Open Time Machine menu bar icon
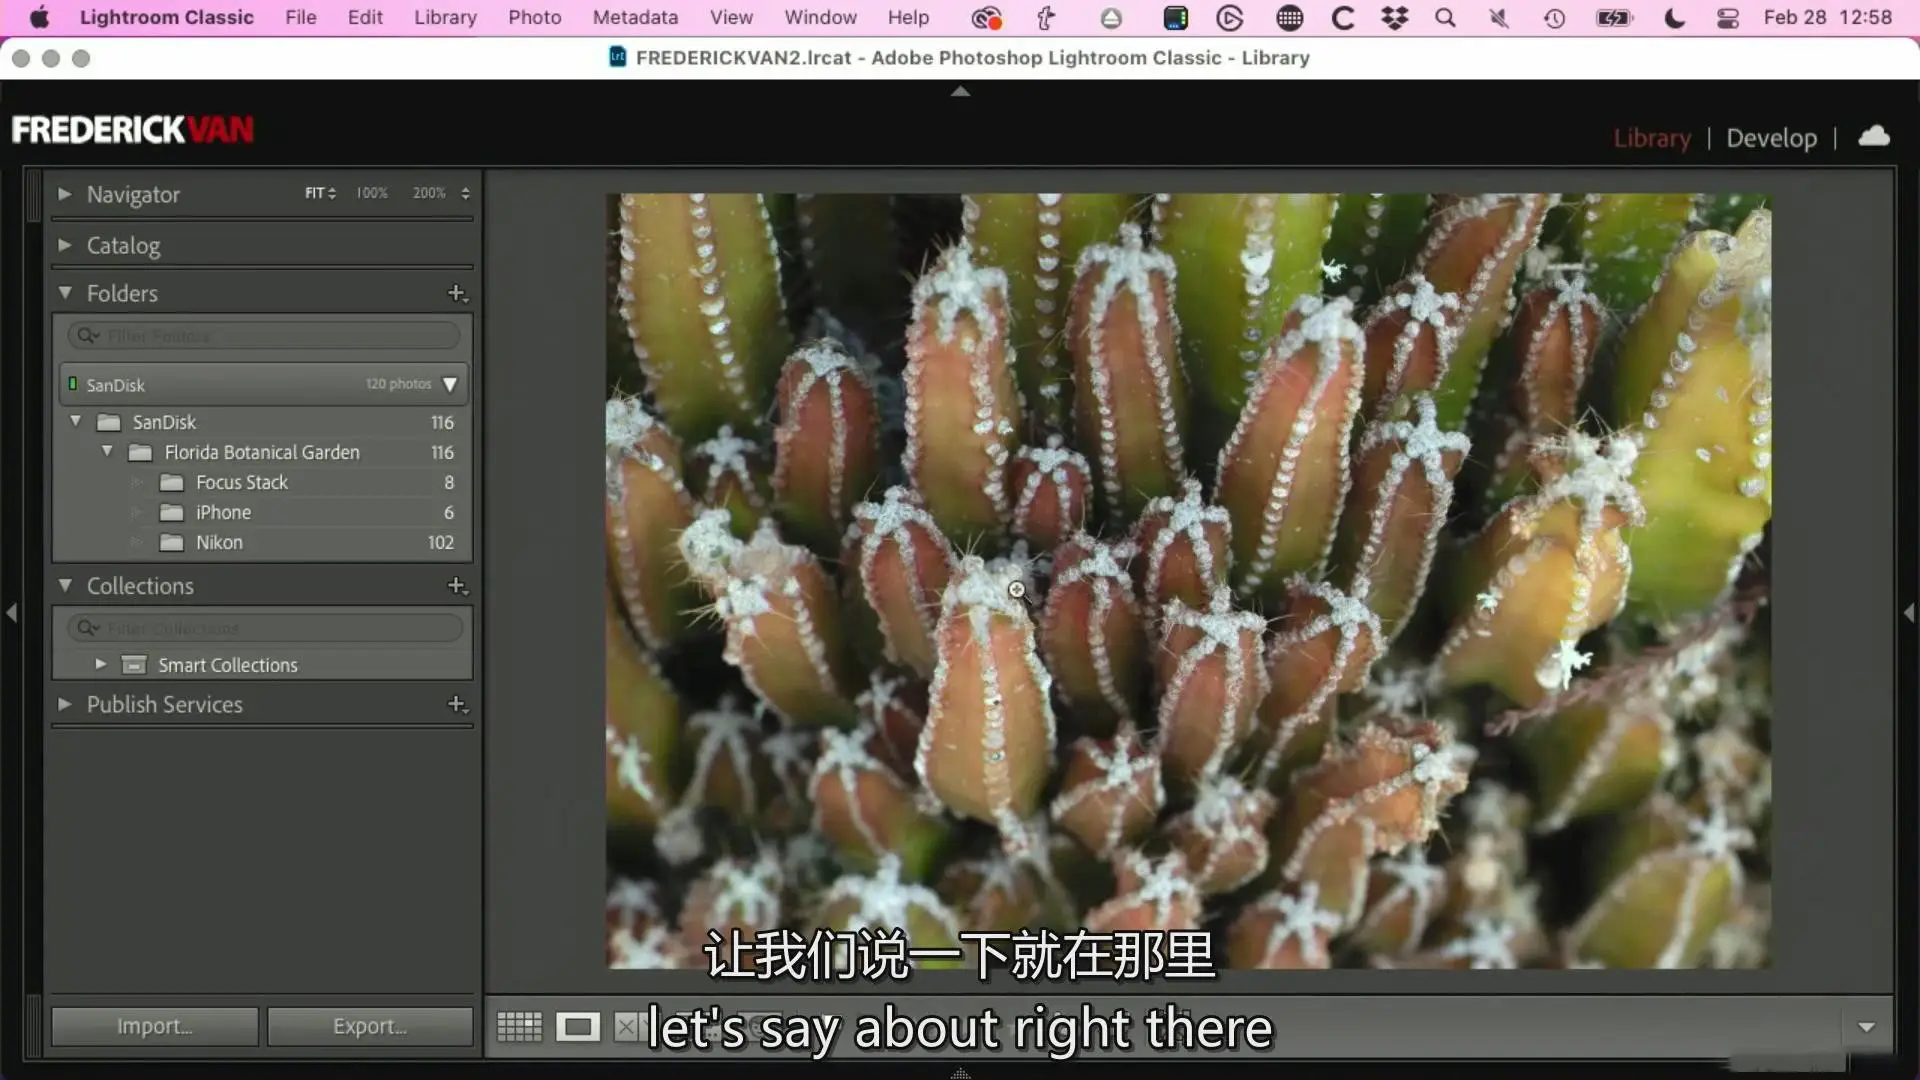The width and height of the screenshot is (1920, 1080). [x=1554, y=17]
